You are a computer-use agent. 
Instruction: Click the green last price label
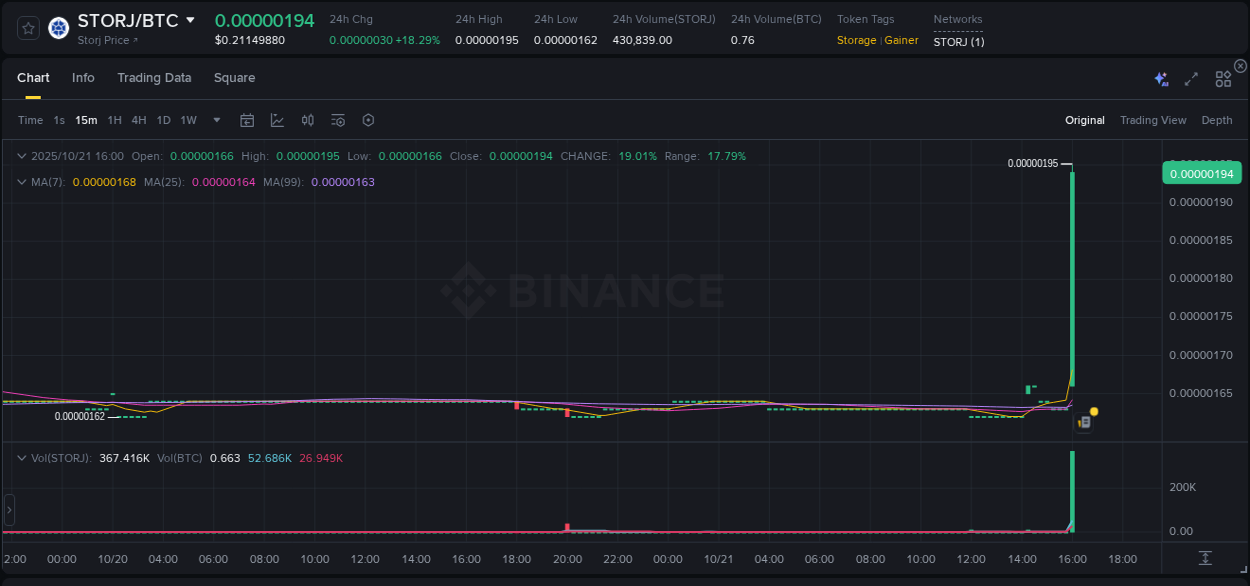[x=1201, y=172]
